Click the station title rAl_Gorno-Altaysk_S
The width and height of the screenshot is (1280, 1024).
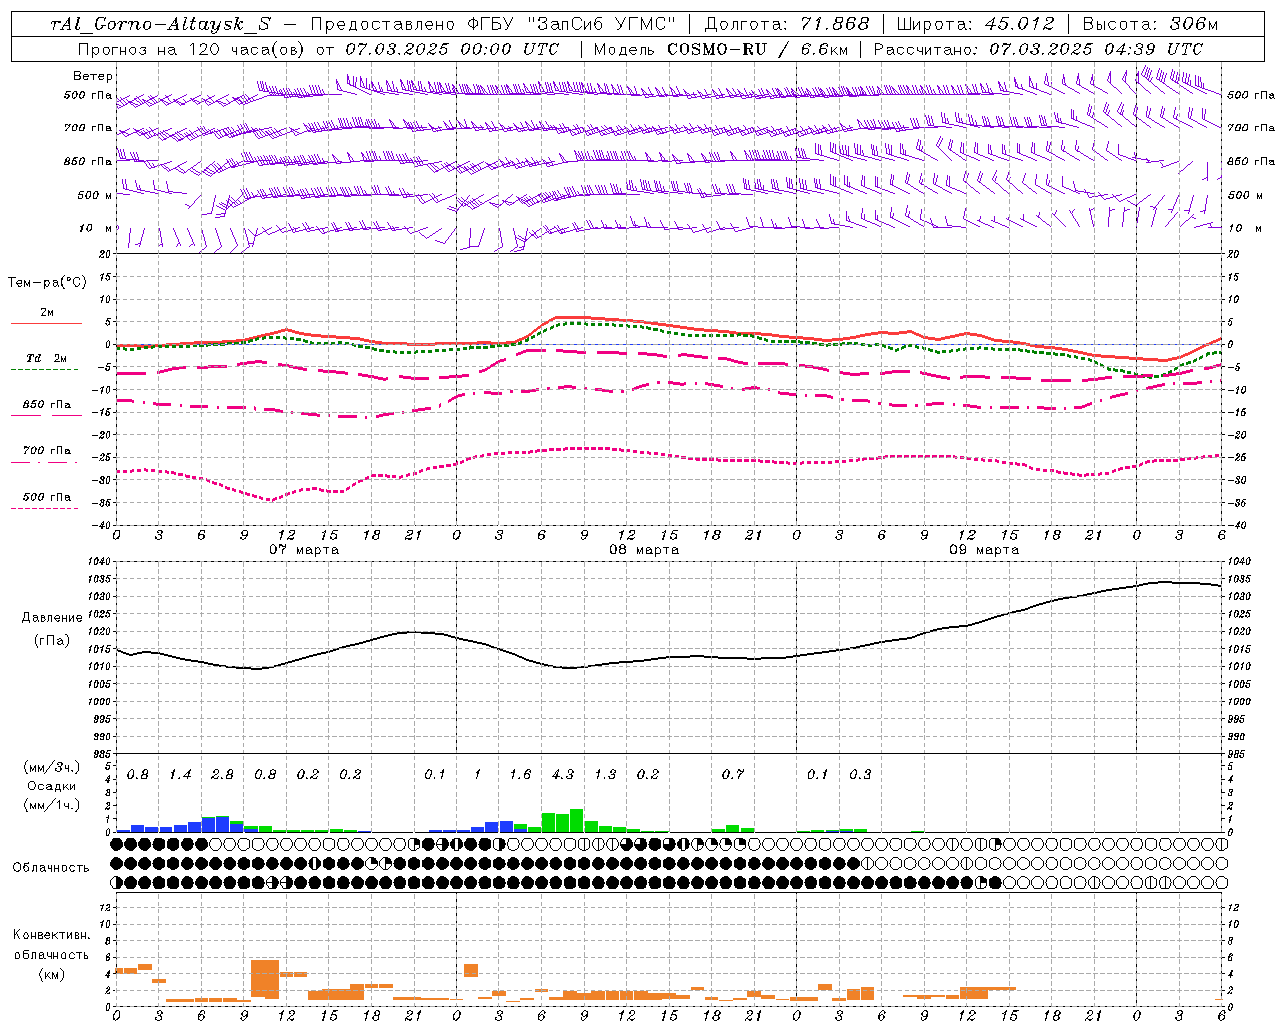coord(161,24)
